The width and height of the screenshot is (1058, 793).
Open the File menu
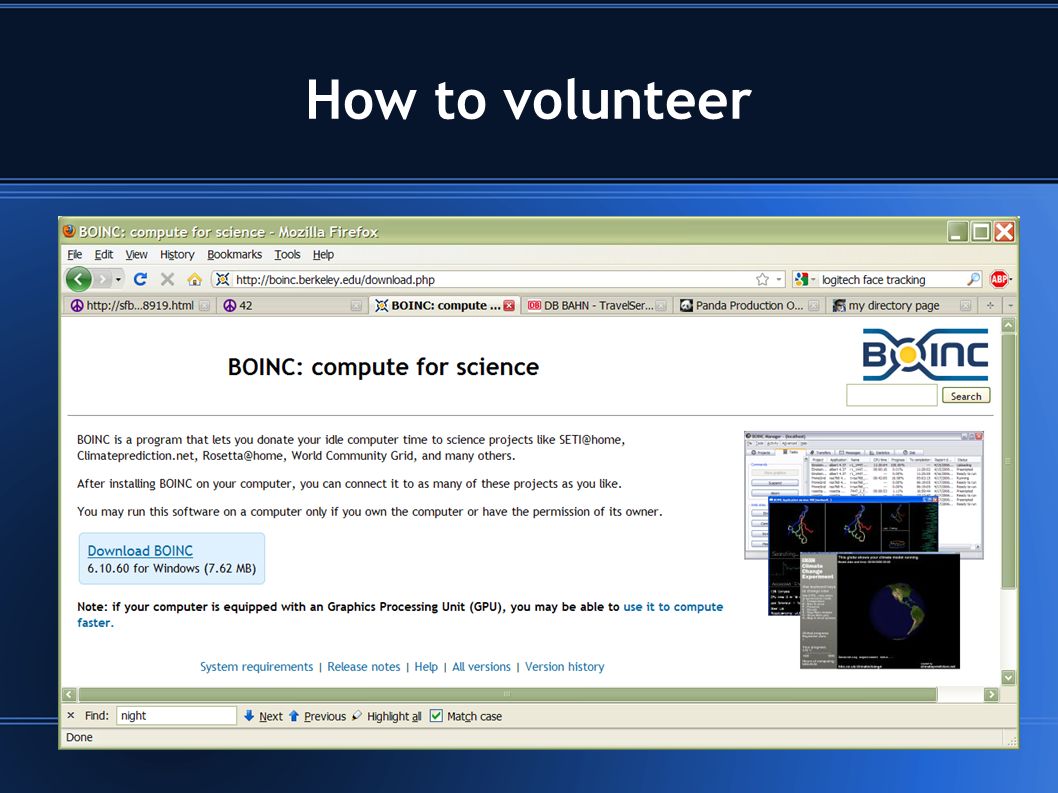pyautogui.click(x=74, y=254)
